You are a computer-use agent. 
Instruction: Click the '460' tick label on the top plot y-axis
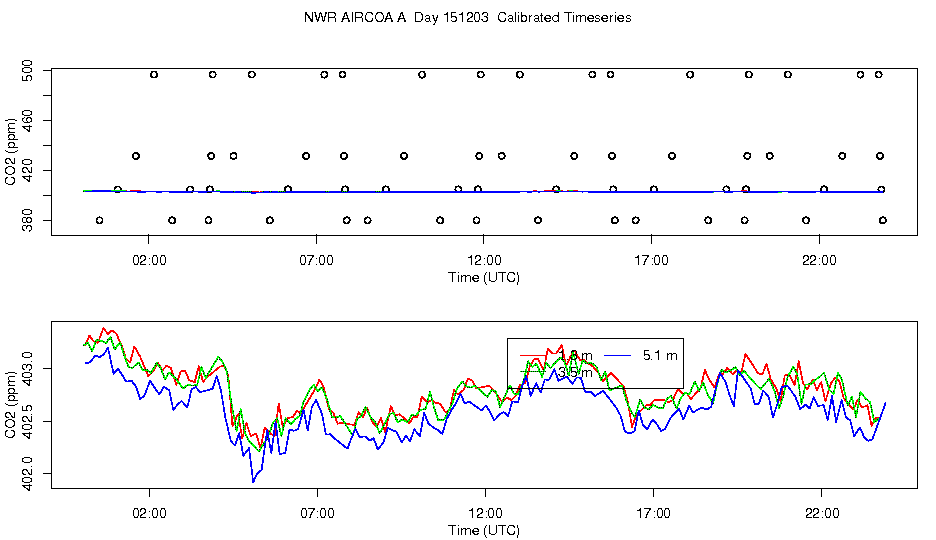pyautogui.click(x=29, y=121)
